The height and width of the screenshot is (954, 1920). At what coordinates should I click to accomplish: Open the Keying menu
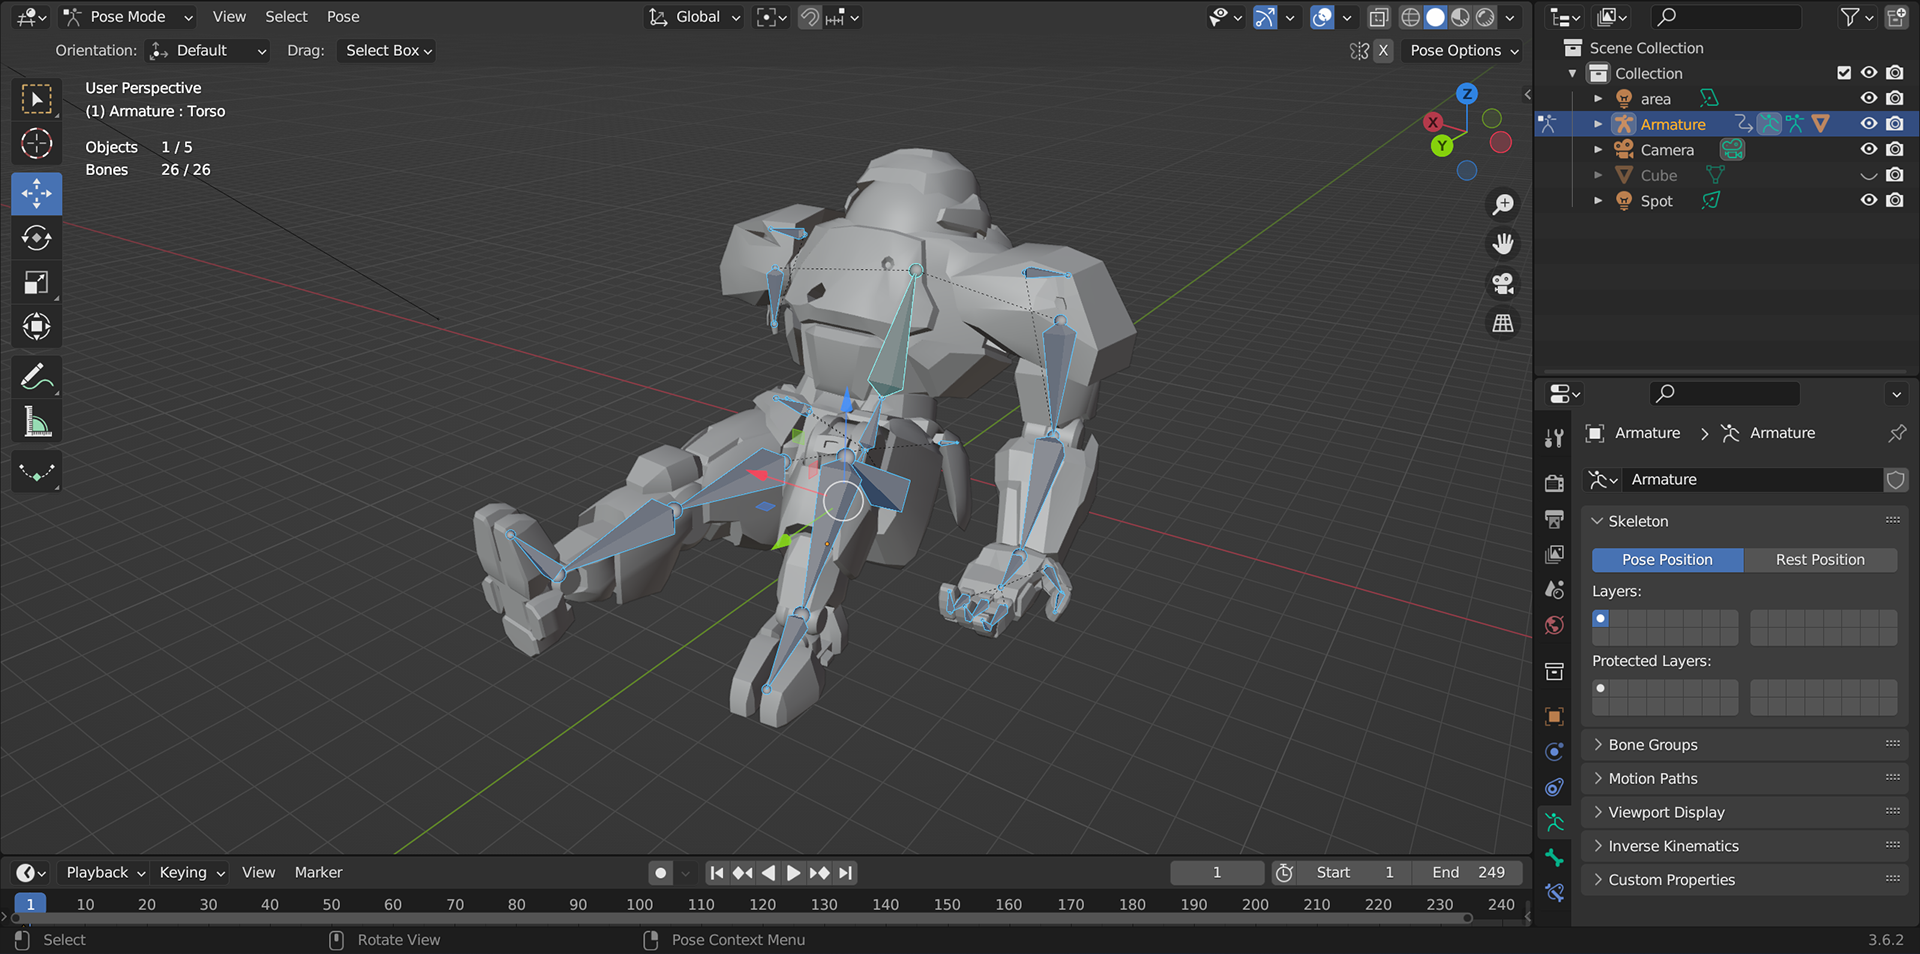click(x=192, y=873)
